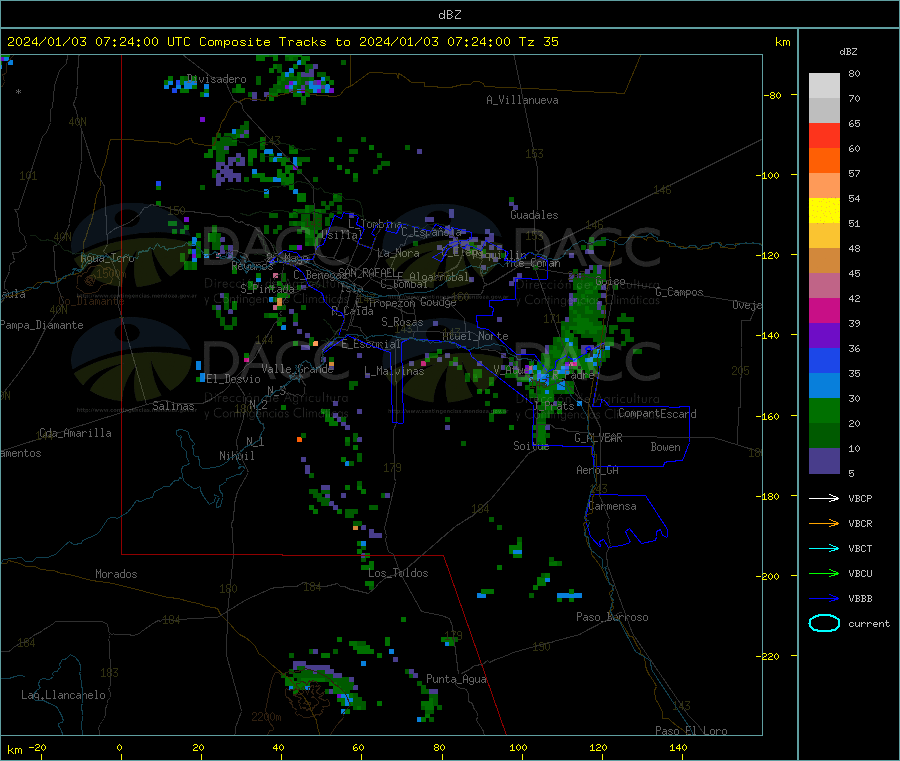Click the Salinas map label
The width and height of the screenshot is (900, 761).
173,406
